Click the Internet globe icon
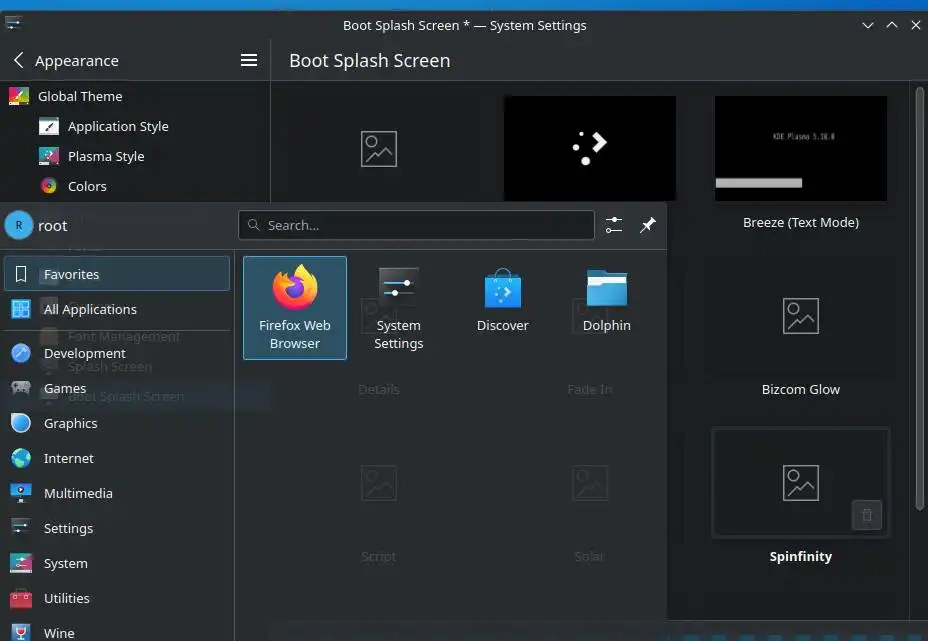 (21, 458)
